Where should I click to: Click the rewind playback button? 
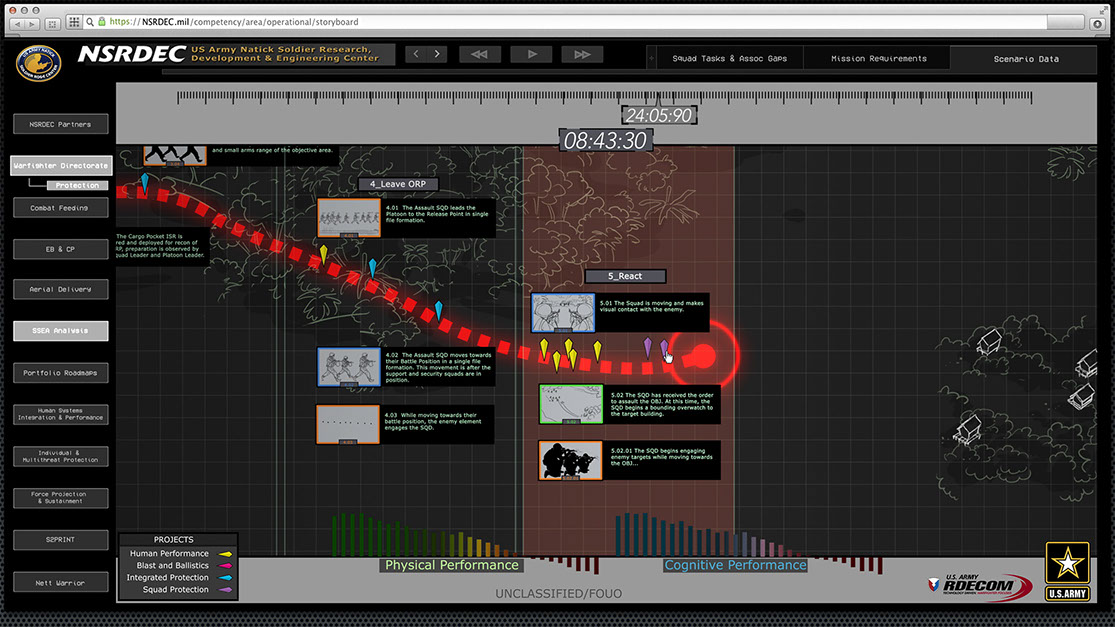click(479, 54)
